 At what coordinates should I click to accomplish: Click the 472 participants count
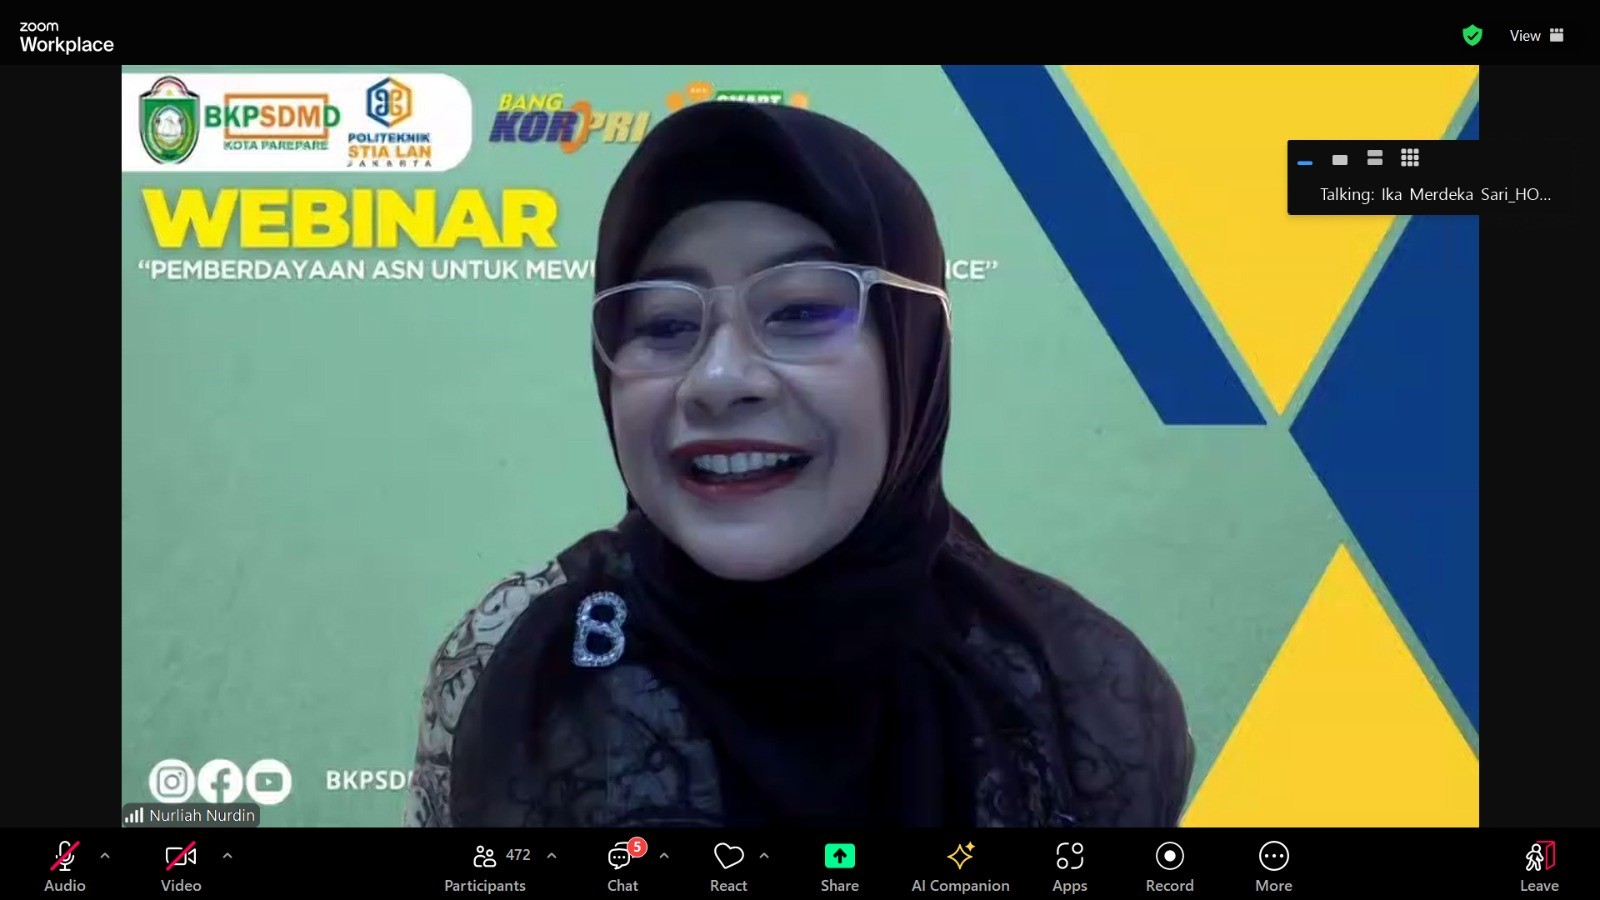[x=518, y=855]
